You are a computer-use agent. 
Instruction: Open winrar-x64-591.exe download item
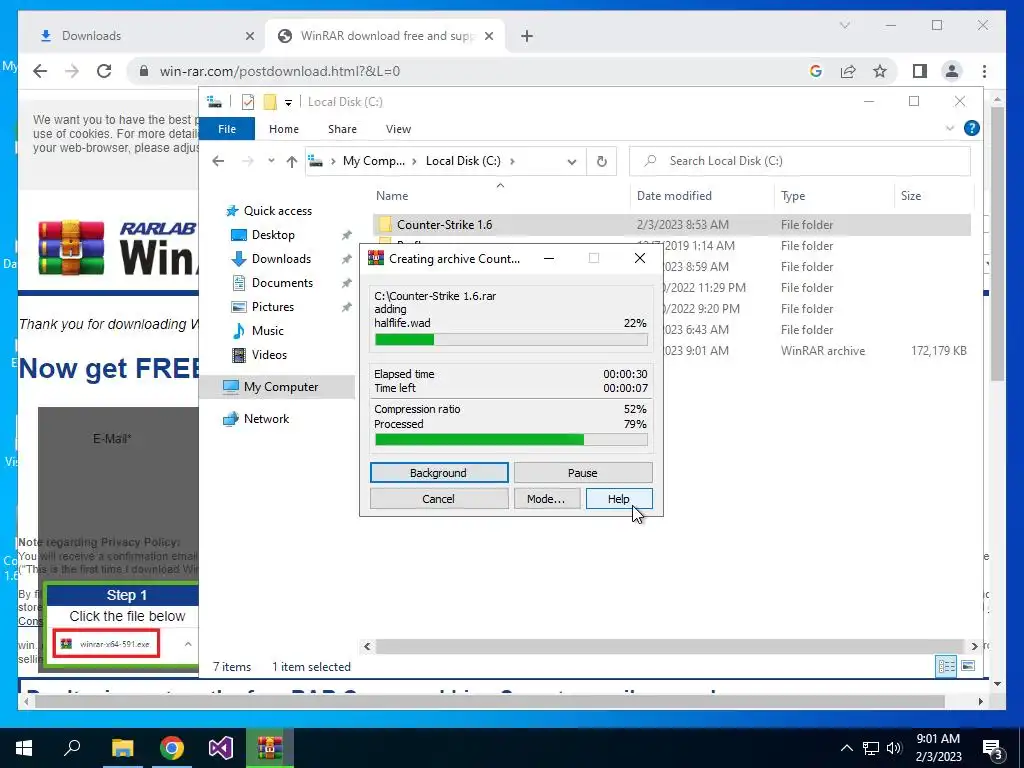point(106,644)
